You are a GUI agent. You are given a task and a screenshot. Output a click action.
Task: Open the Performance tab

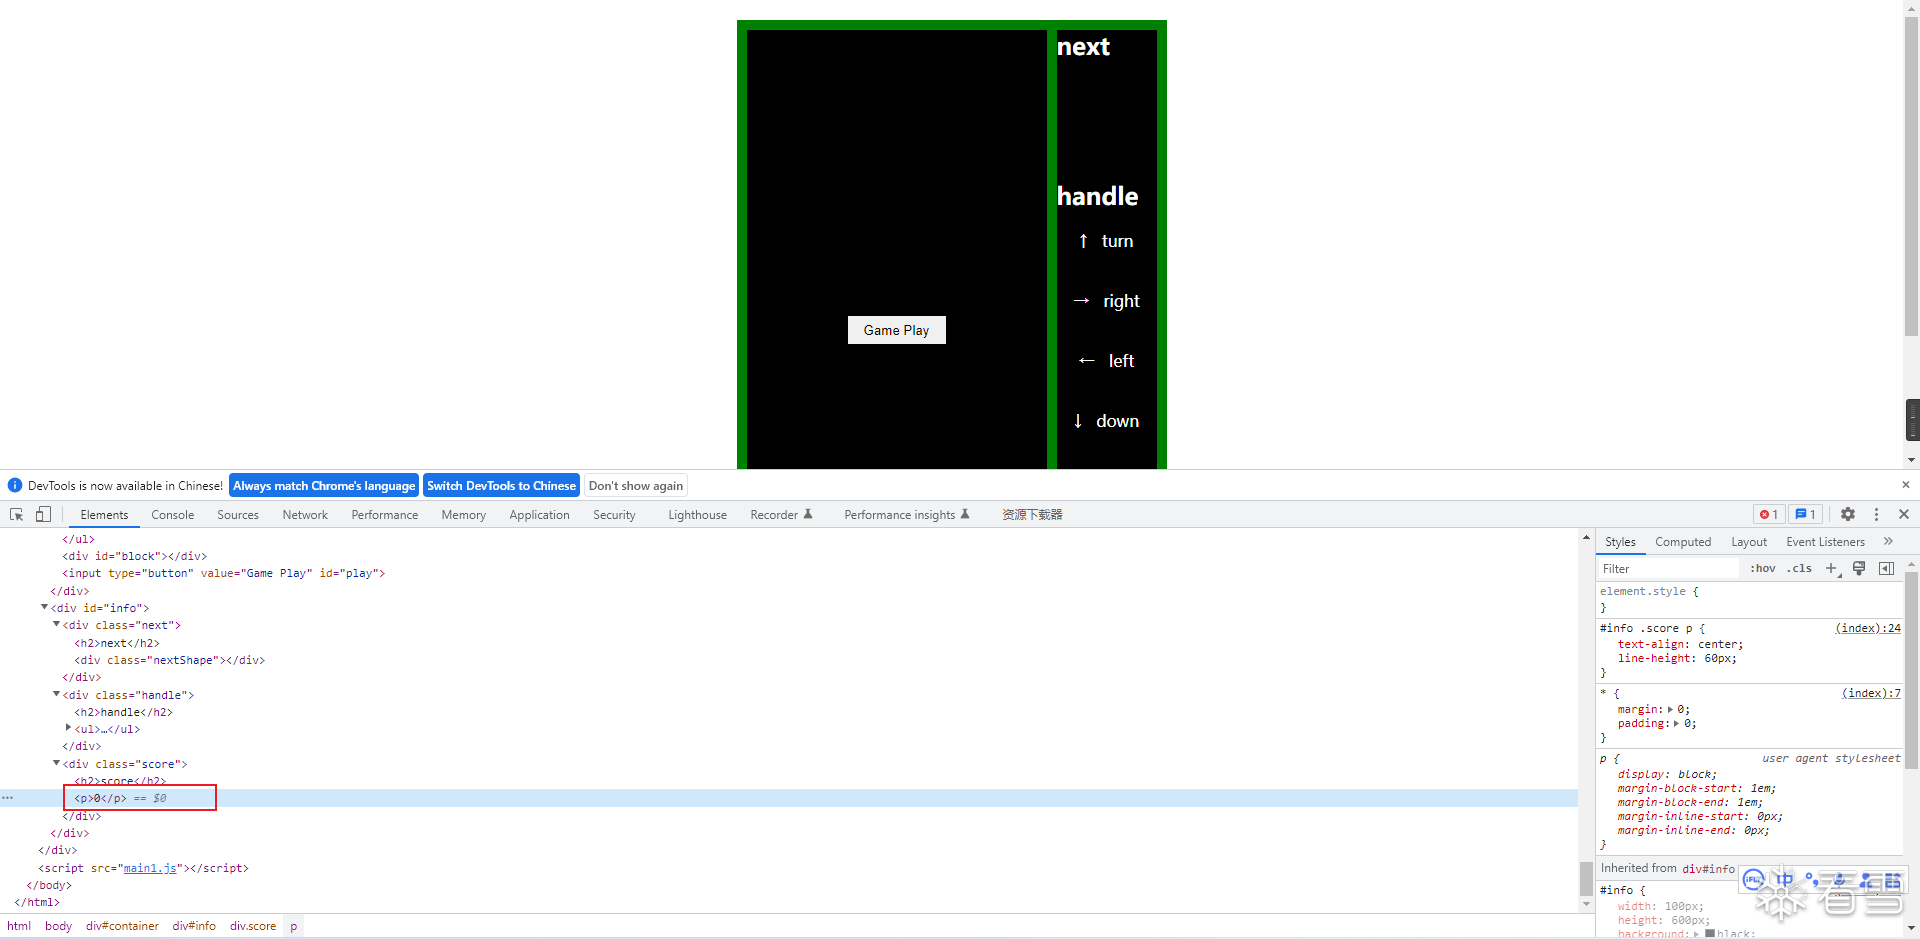click(385, 515)
